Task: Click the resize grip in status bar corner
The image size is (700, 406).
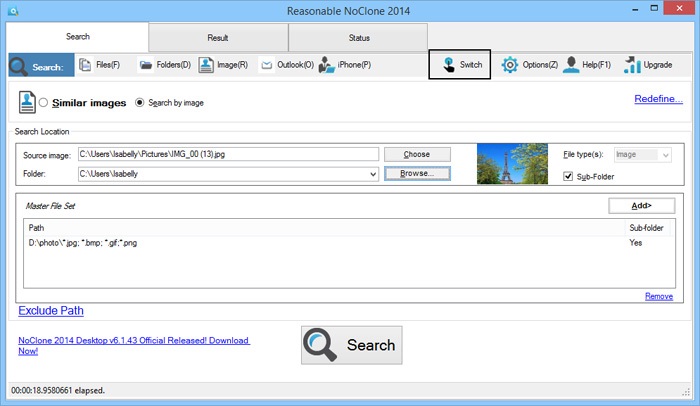Action: (686, 392)
